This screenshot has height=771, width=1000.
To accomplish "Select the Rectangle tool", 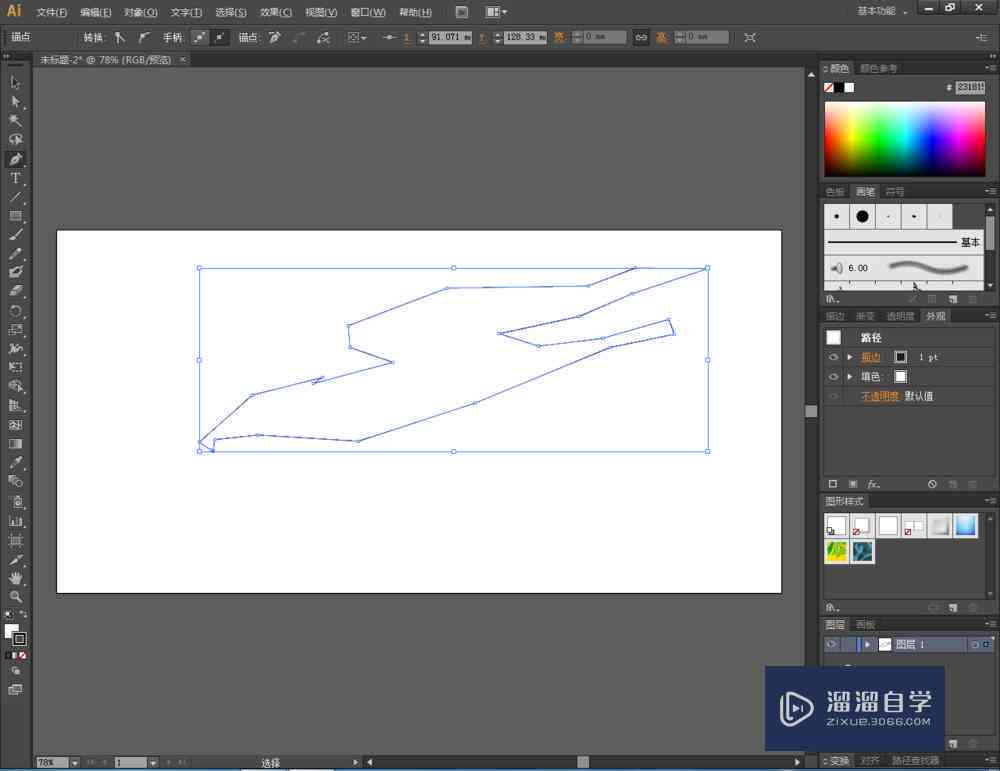I will coord(15,216).
